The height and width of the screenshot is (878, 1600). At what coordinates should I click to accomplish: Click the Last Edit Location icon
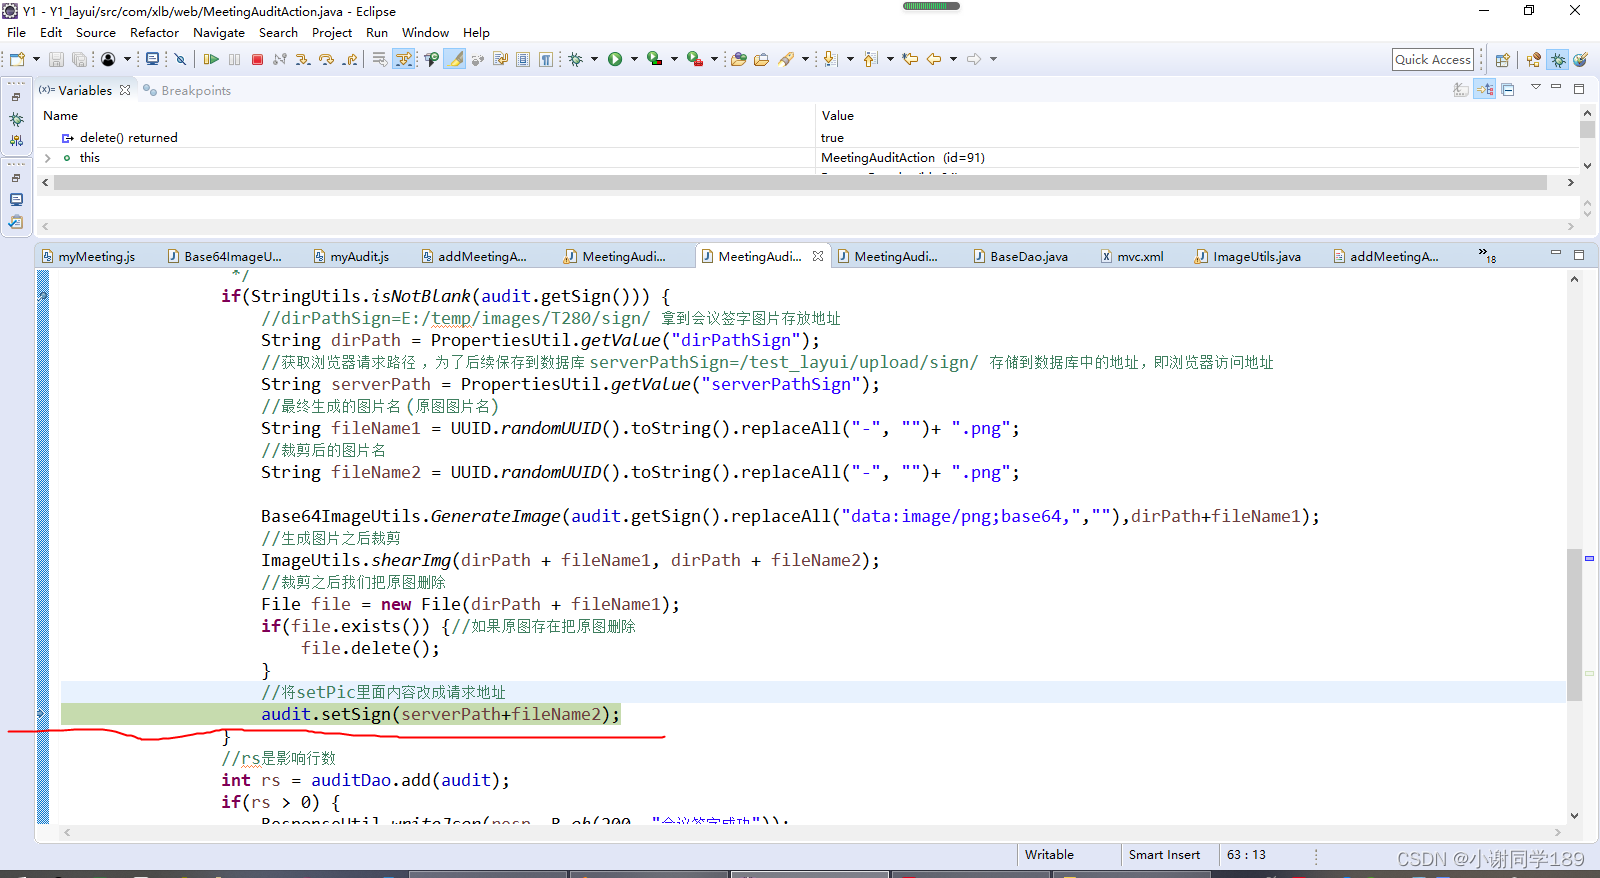(910, 59)
